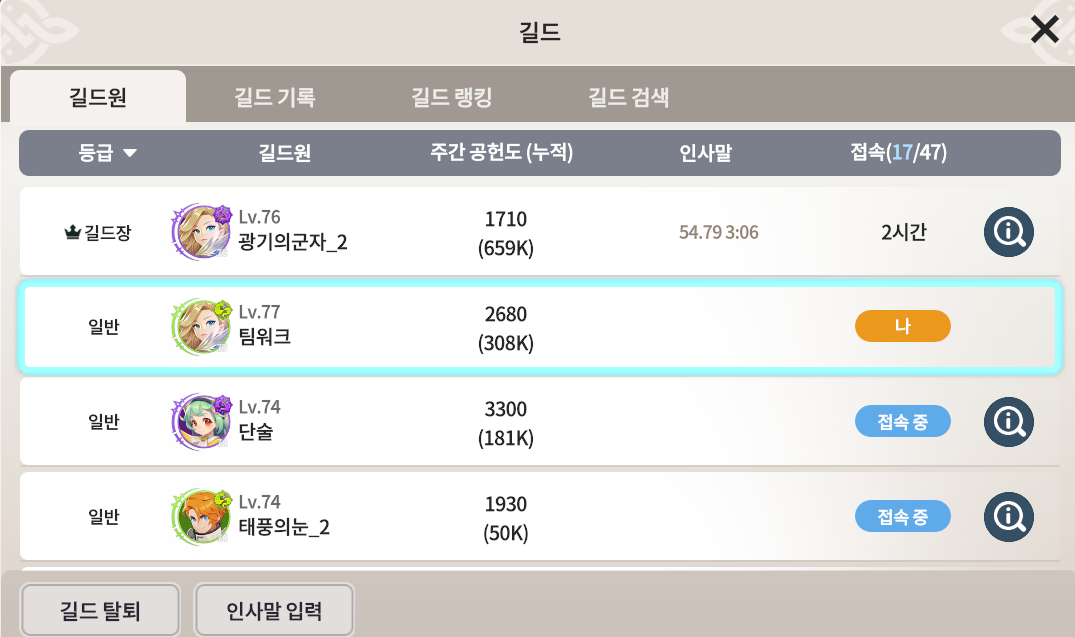Switch to the 길드 기록 tab
The width and height of the screenshot is (1075, 637).
click(x=274, y=98)
